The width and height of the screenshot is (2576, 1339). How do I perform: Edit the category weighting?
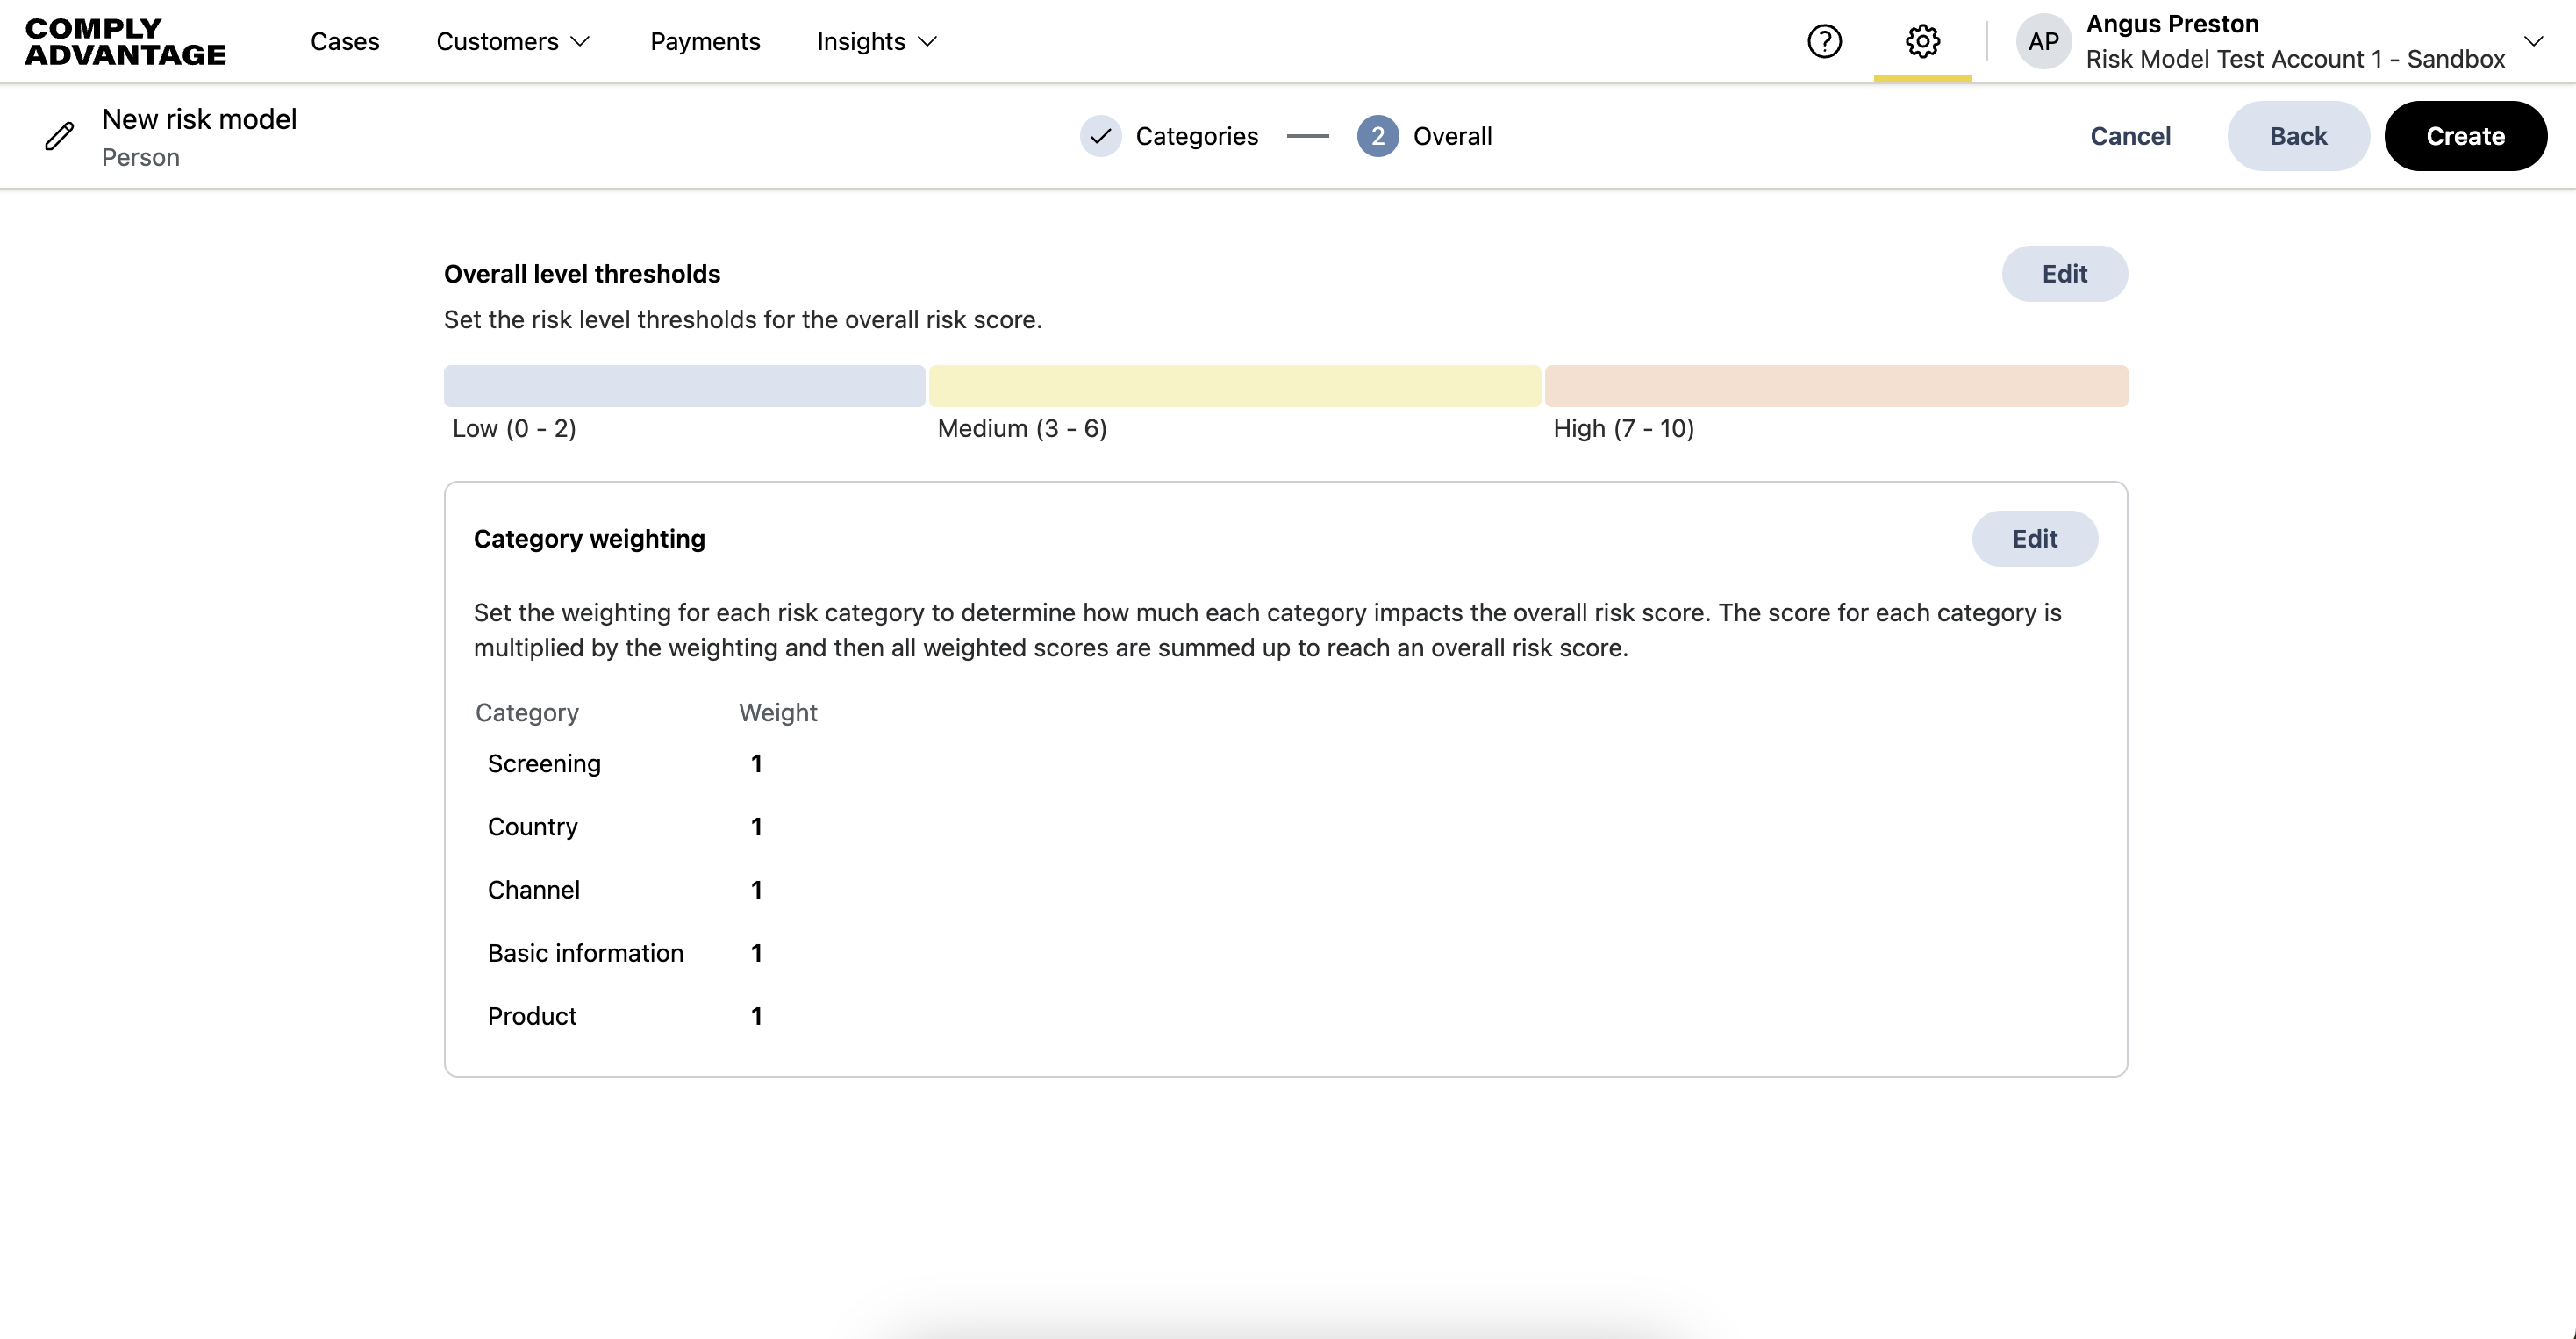(2034, 539)
